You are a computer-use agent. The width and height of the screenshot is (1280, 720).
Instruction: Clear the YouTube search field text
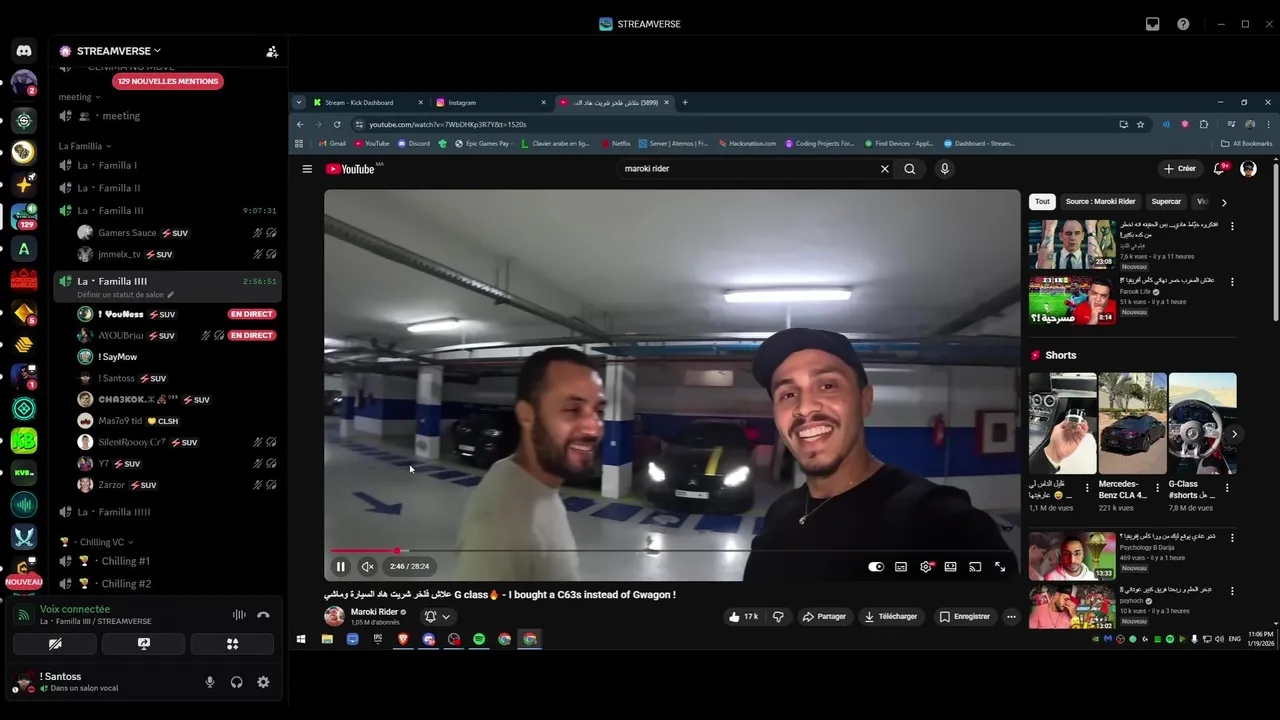point(884,169)
